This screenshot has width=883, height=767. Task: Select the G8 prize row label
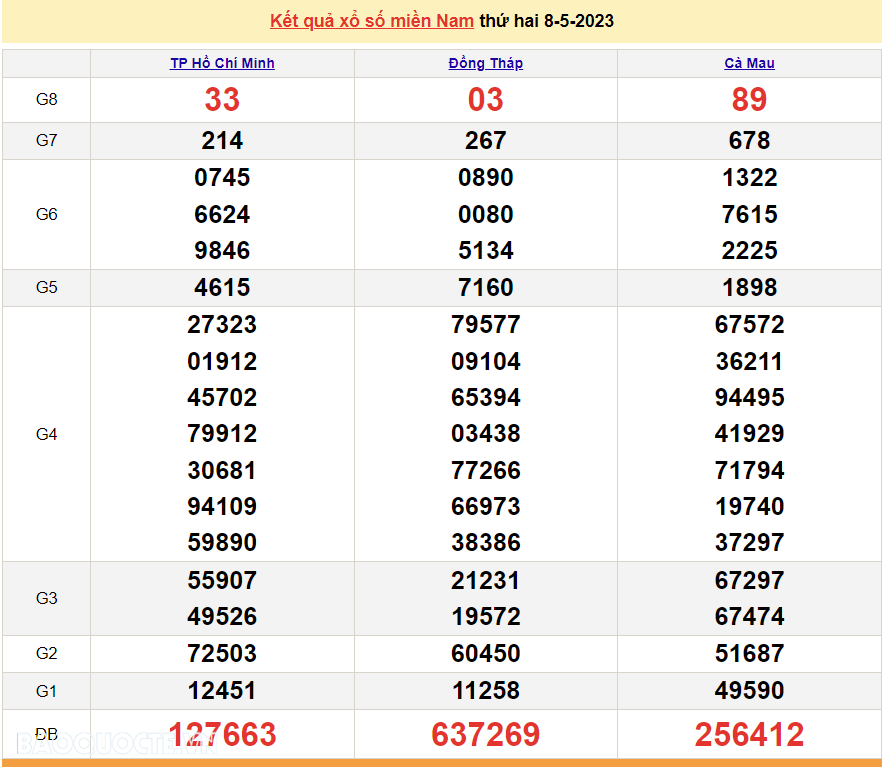[x=46, y=100]
